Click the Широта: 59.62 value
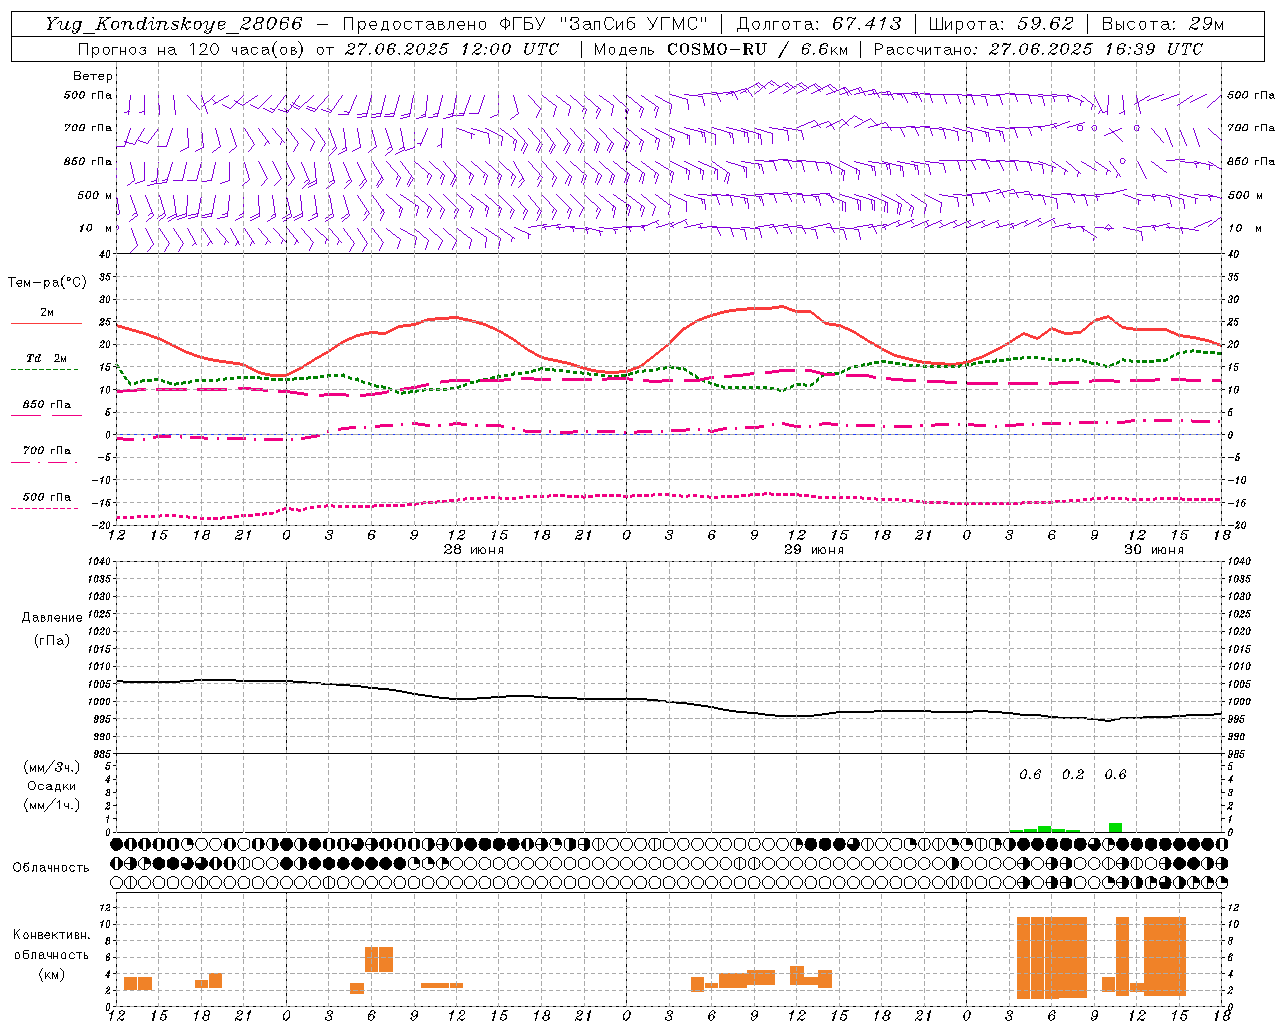Screen dimensions: 1280x1024 [x=1001, y=24]
